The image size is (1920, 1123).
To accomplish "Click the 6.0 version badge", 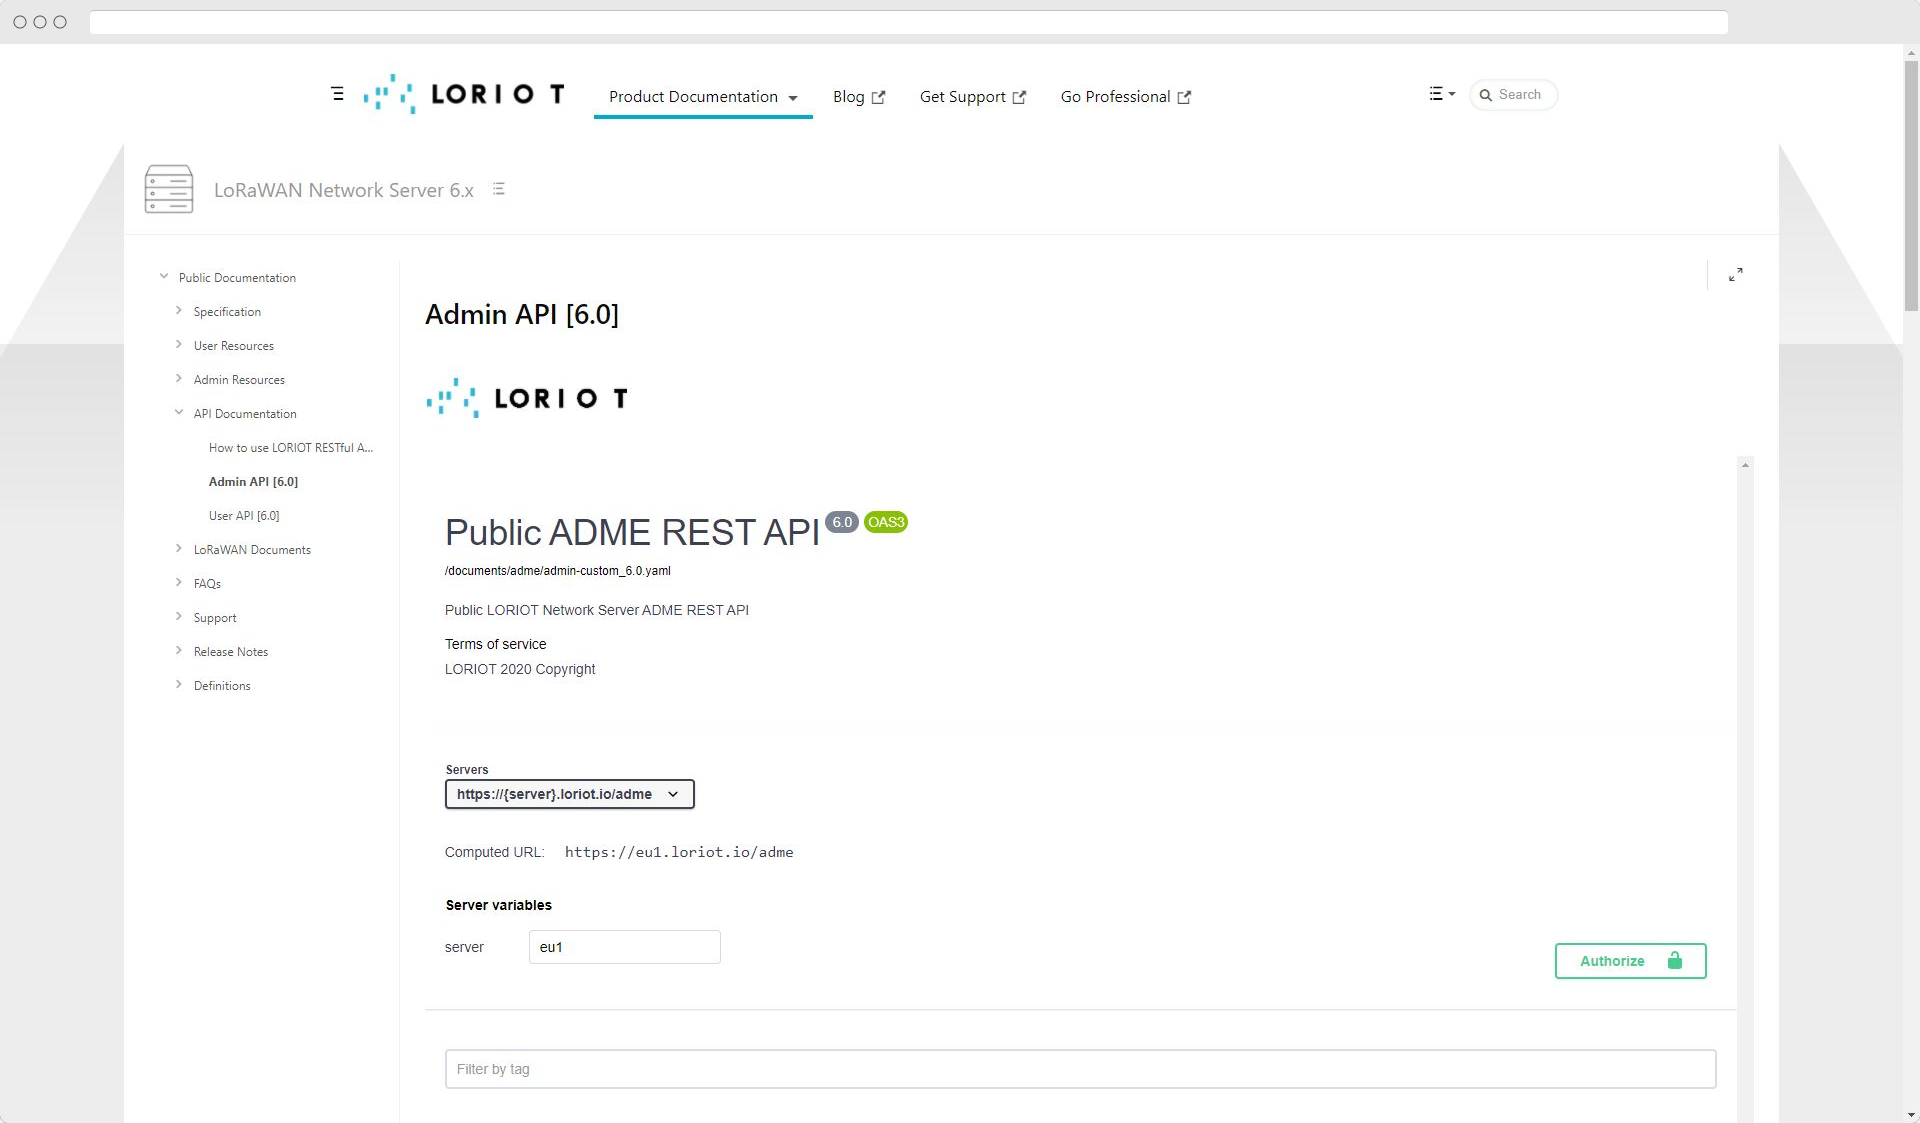I will point(842,522).
